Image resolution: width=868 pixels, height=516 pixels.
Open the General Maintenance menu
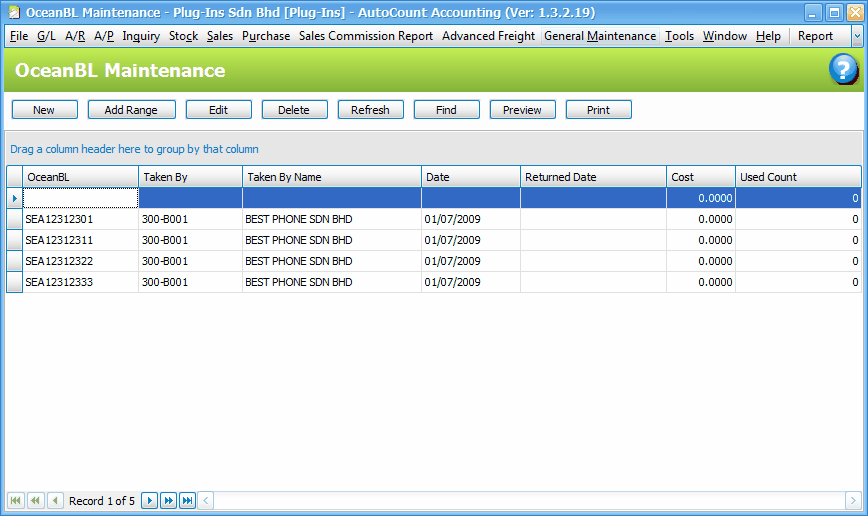coord(600,36)
